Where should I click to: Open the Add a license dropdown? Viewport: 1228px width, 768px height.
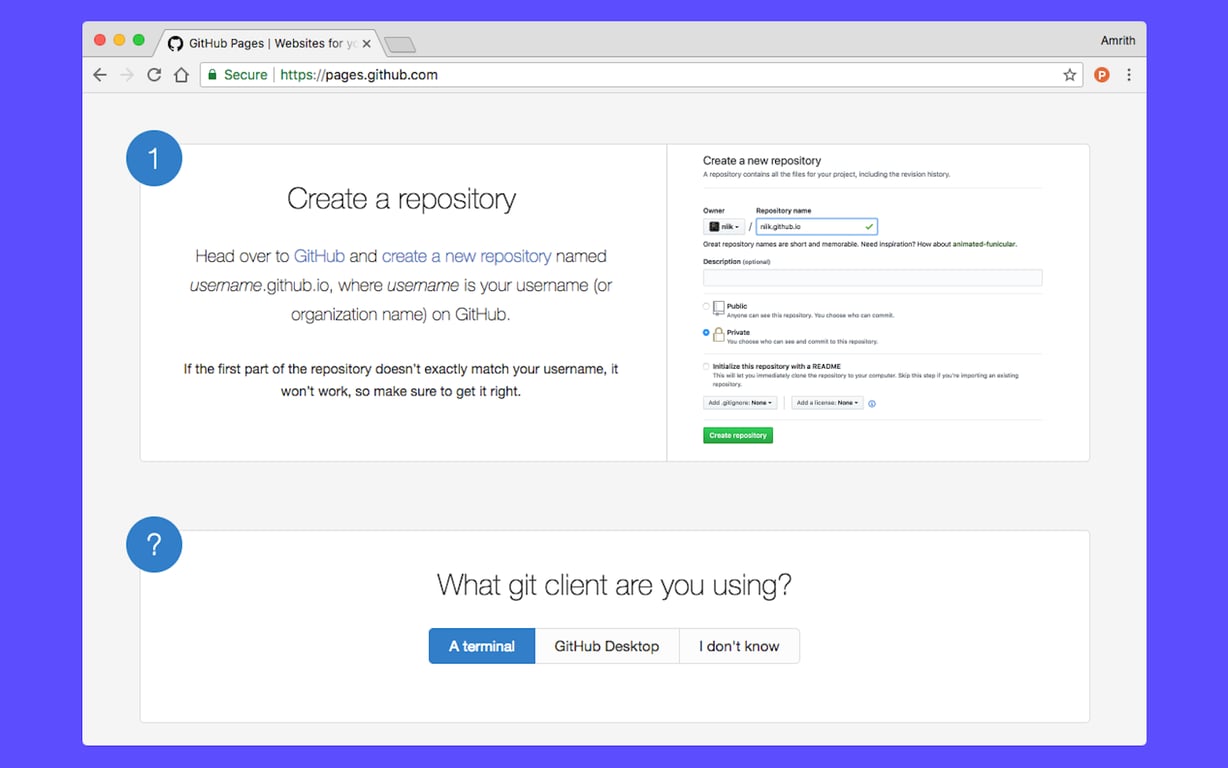pos(827,402)
